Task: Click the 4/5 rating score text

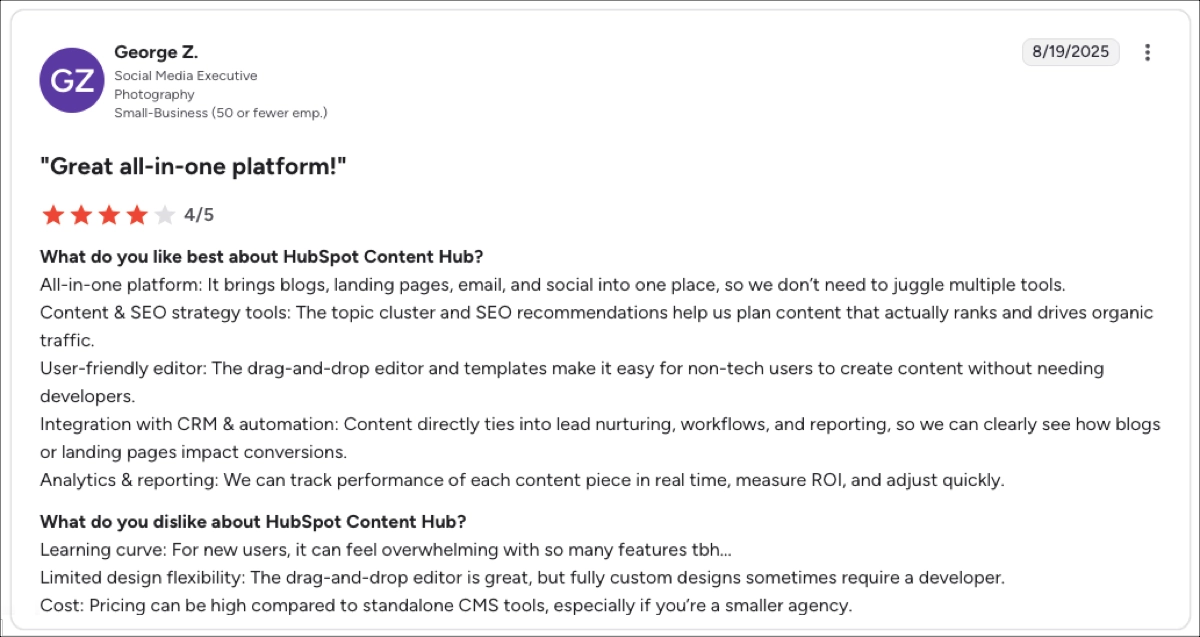Action: click(x=199, y=214)
